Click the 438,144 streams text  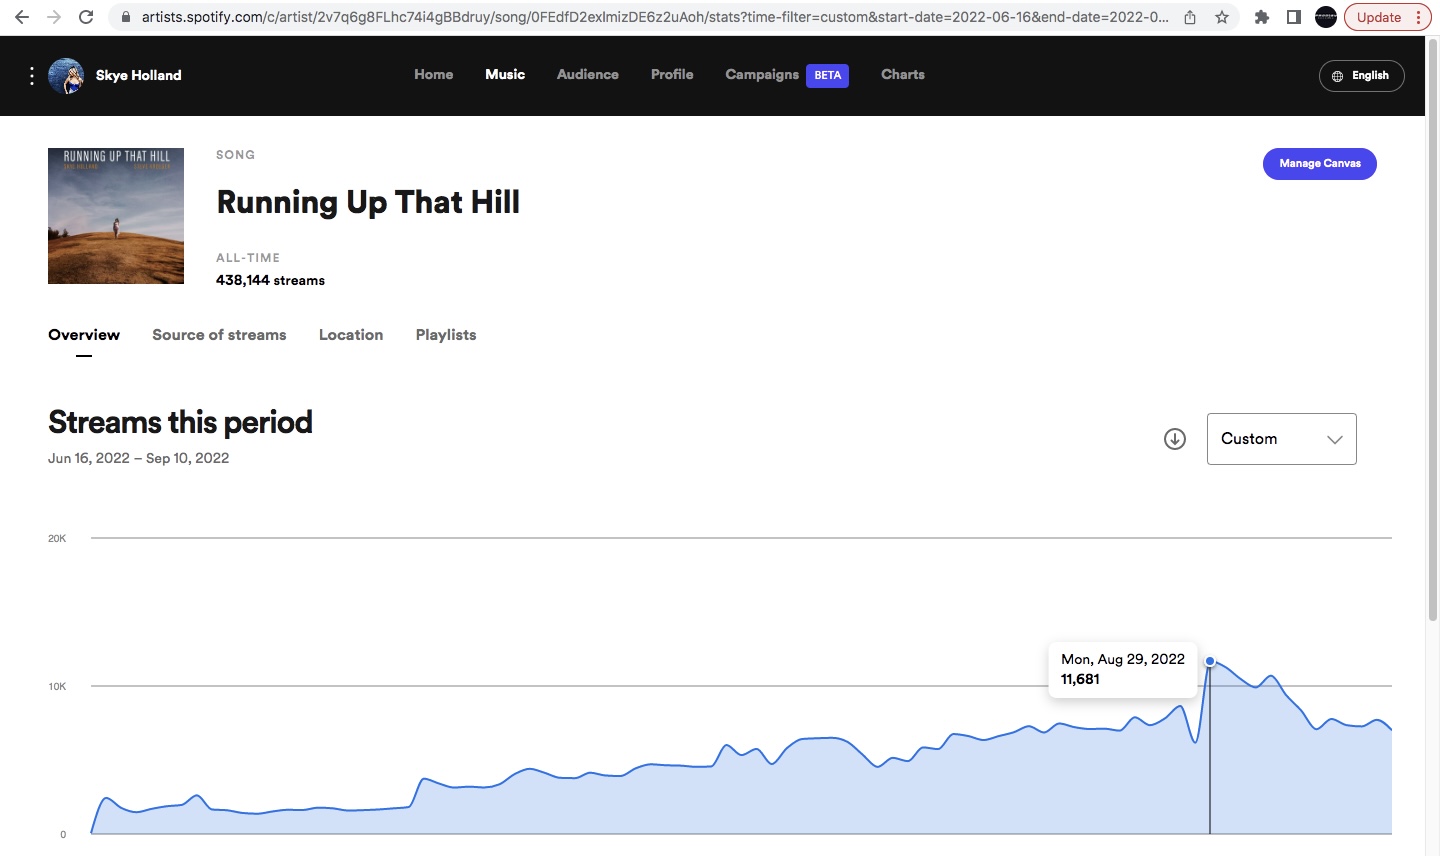pyautogui.click(x=270, y=281)
